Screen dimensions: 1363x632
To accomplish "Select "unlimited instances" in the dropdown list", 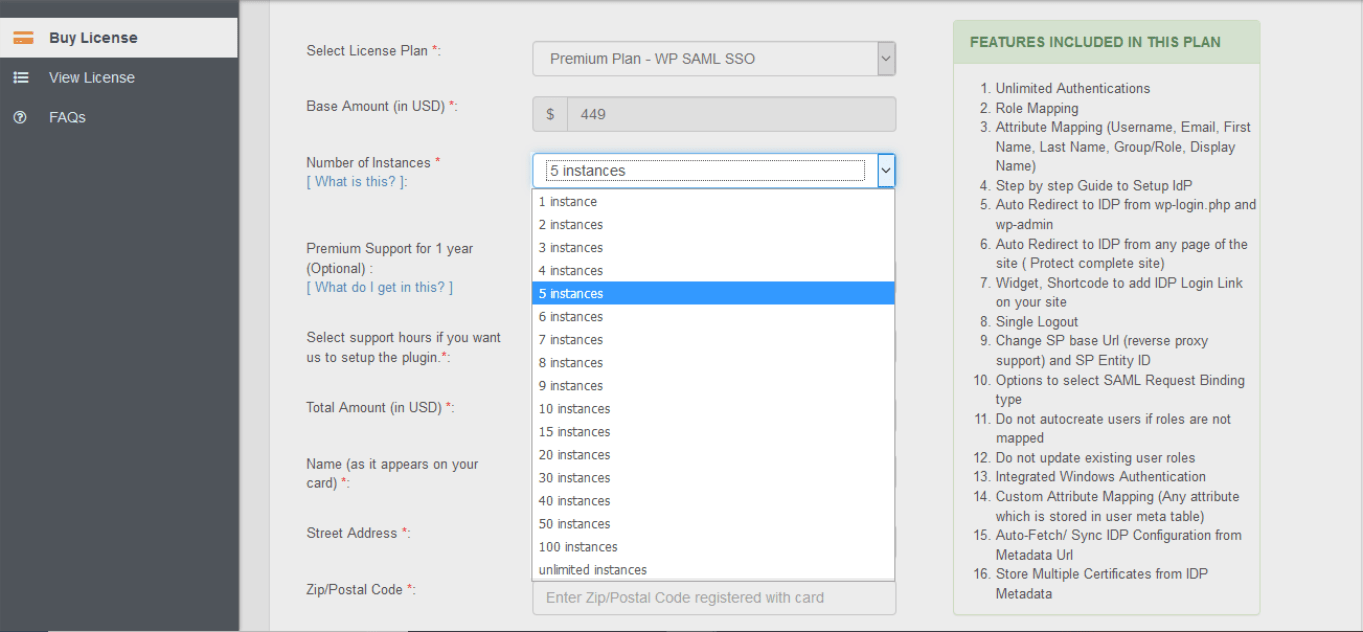I will [714, 570].
